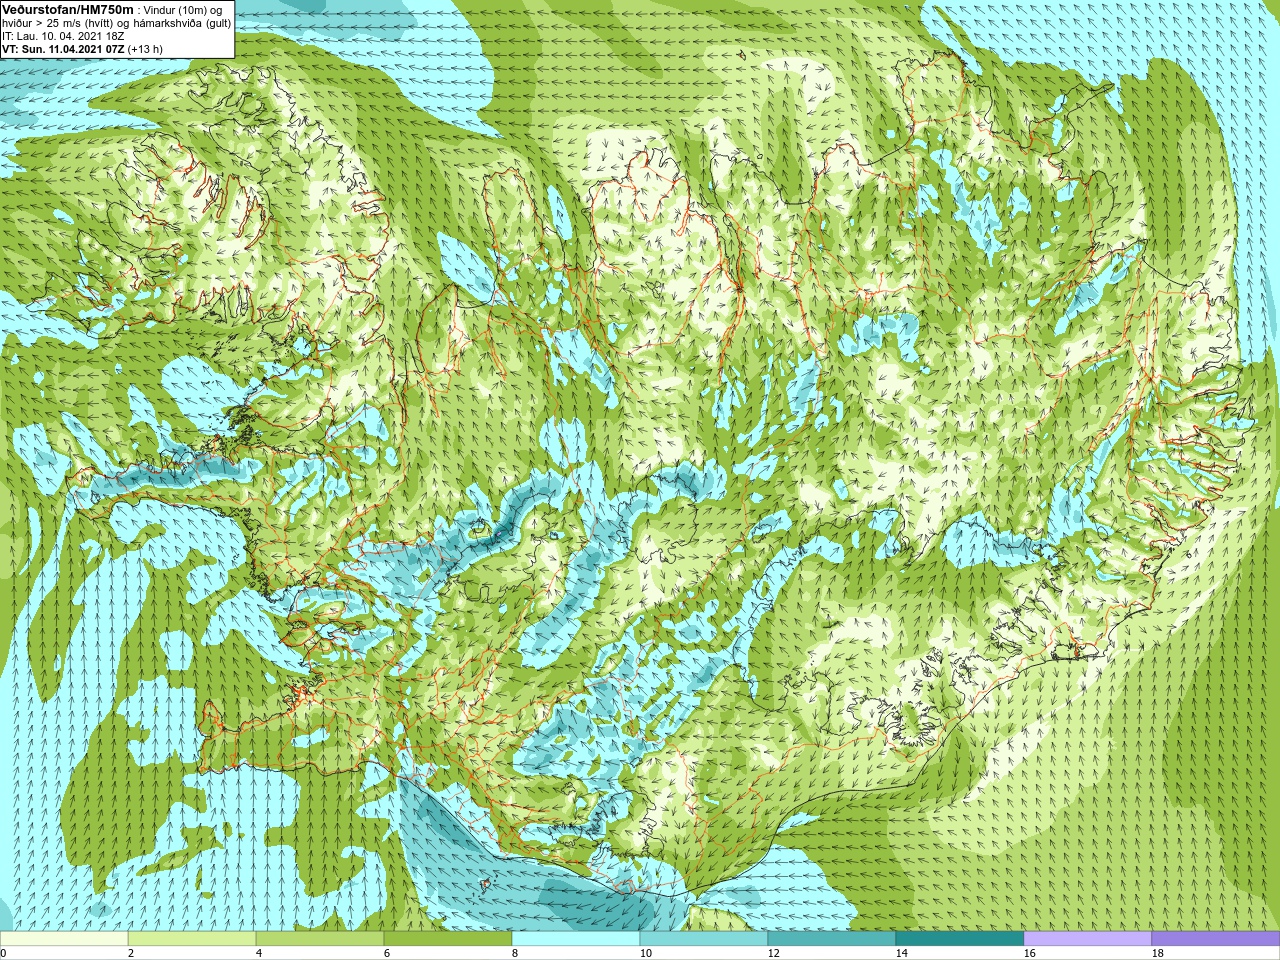Viewport: 1280px width, 960px height.
Task: Click the light yellow-green 2–4 m/s legend swatch
Action: (x=192, y=939)
